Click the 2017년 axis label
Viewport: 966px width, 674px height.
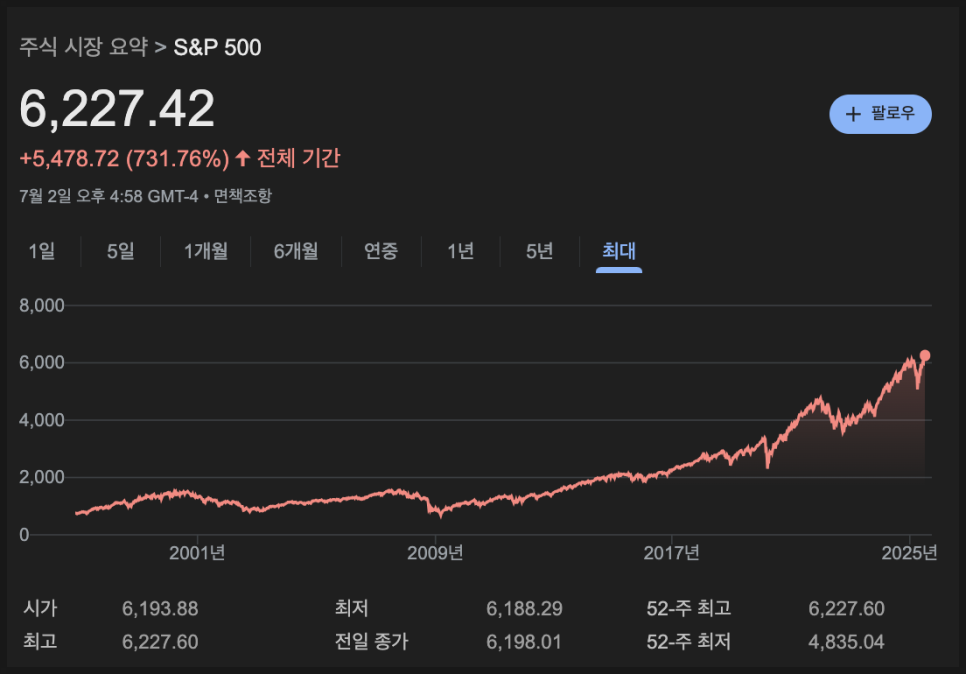[x=672, y=553]
